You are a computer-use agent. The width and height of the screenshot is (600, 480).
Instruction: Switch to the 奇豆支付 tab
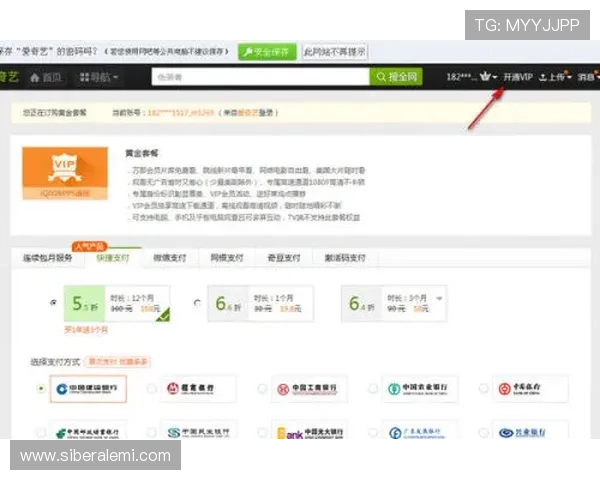click(x=284, y=258)
